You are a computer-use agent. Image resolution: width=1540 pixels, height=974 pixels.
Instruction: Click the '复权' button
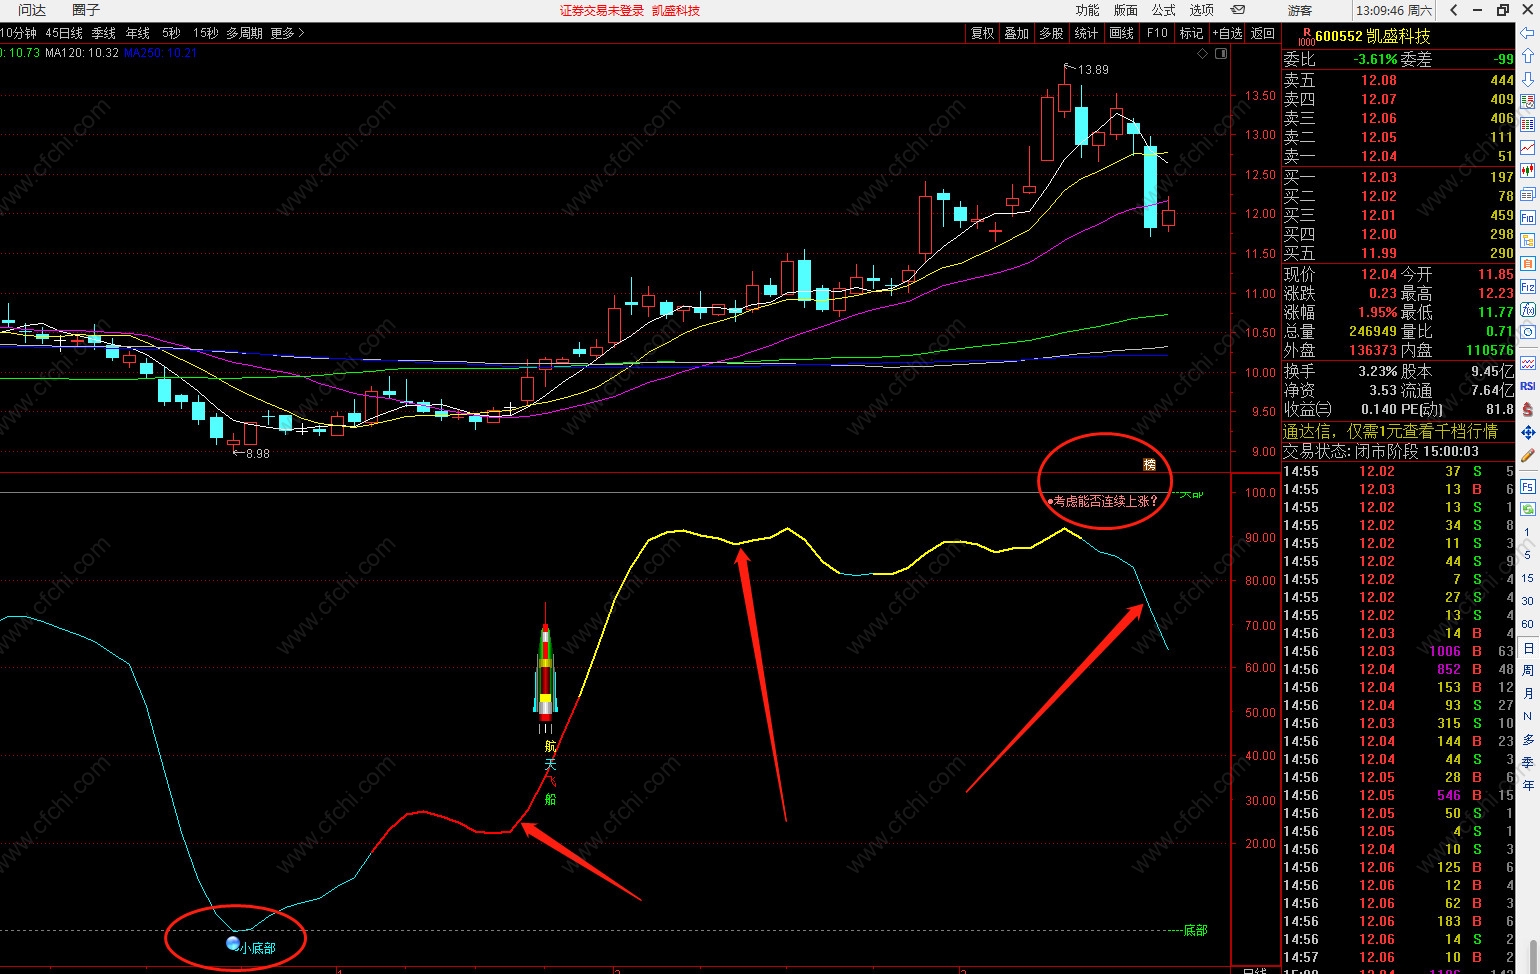(983, 33)
